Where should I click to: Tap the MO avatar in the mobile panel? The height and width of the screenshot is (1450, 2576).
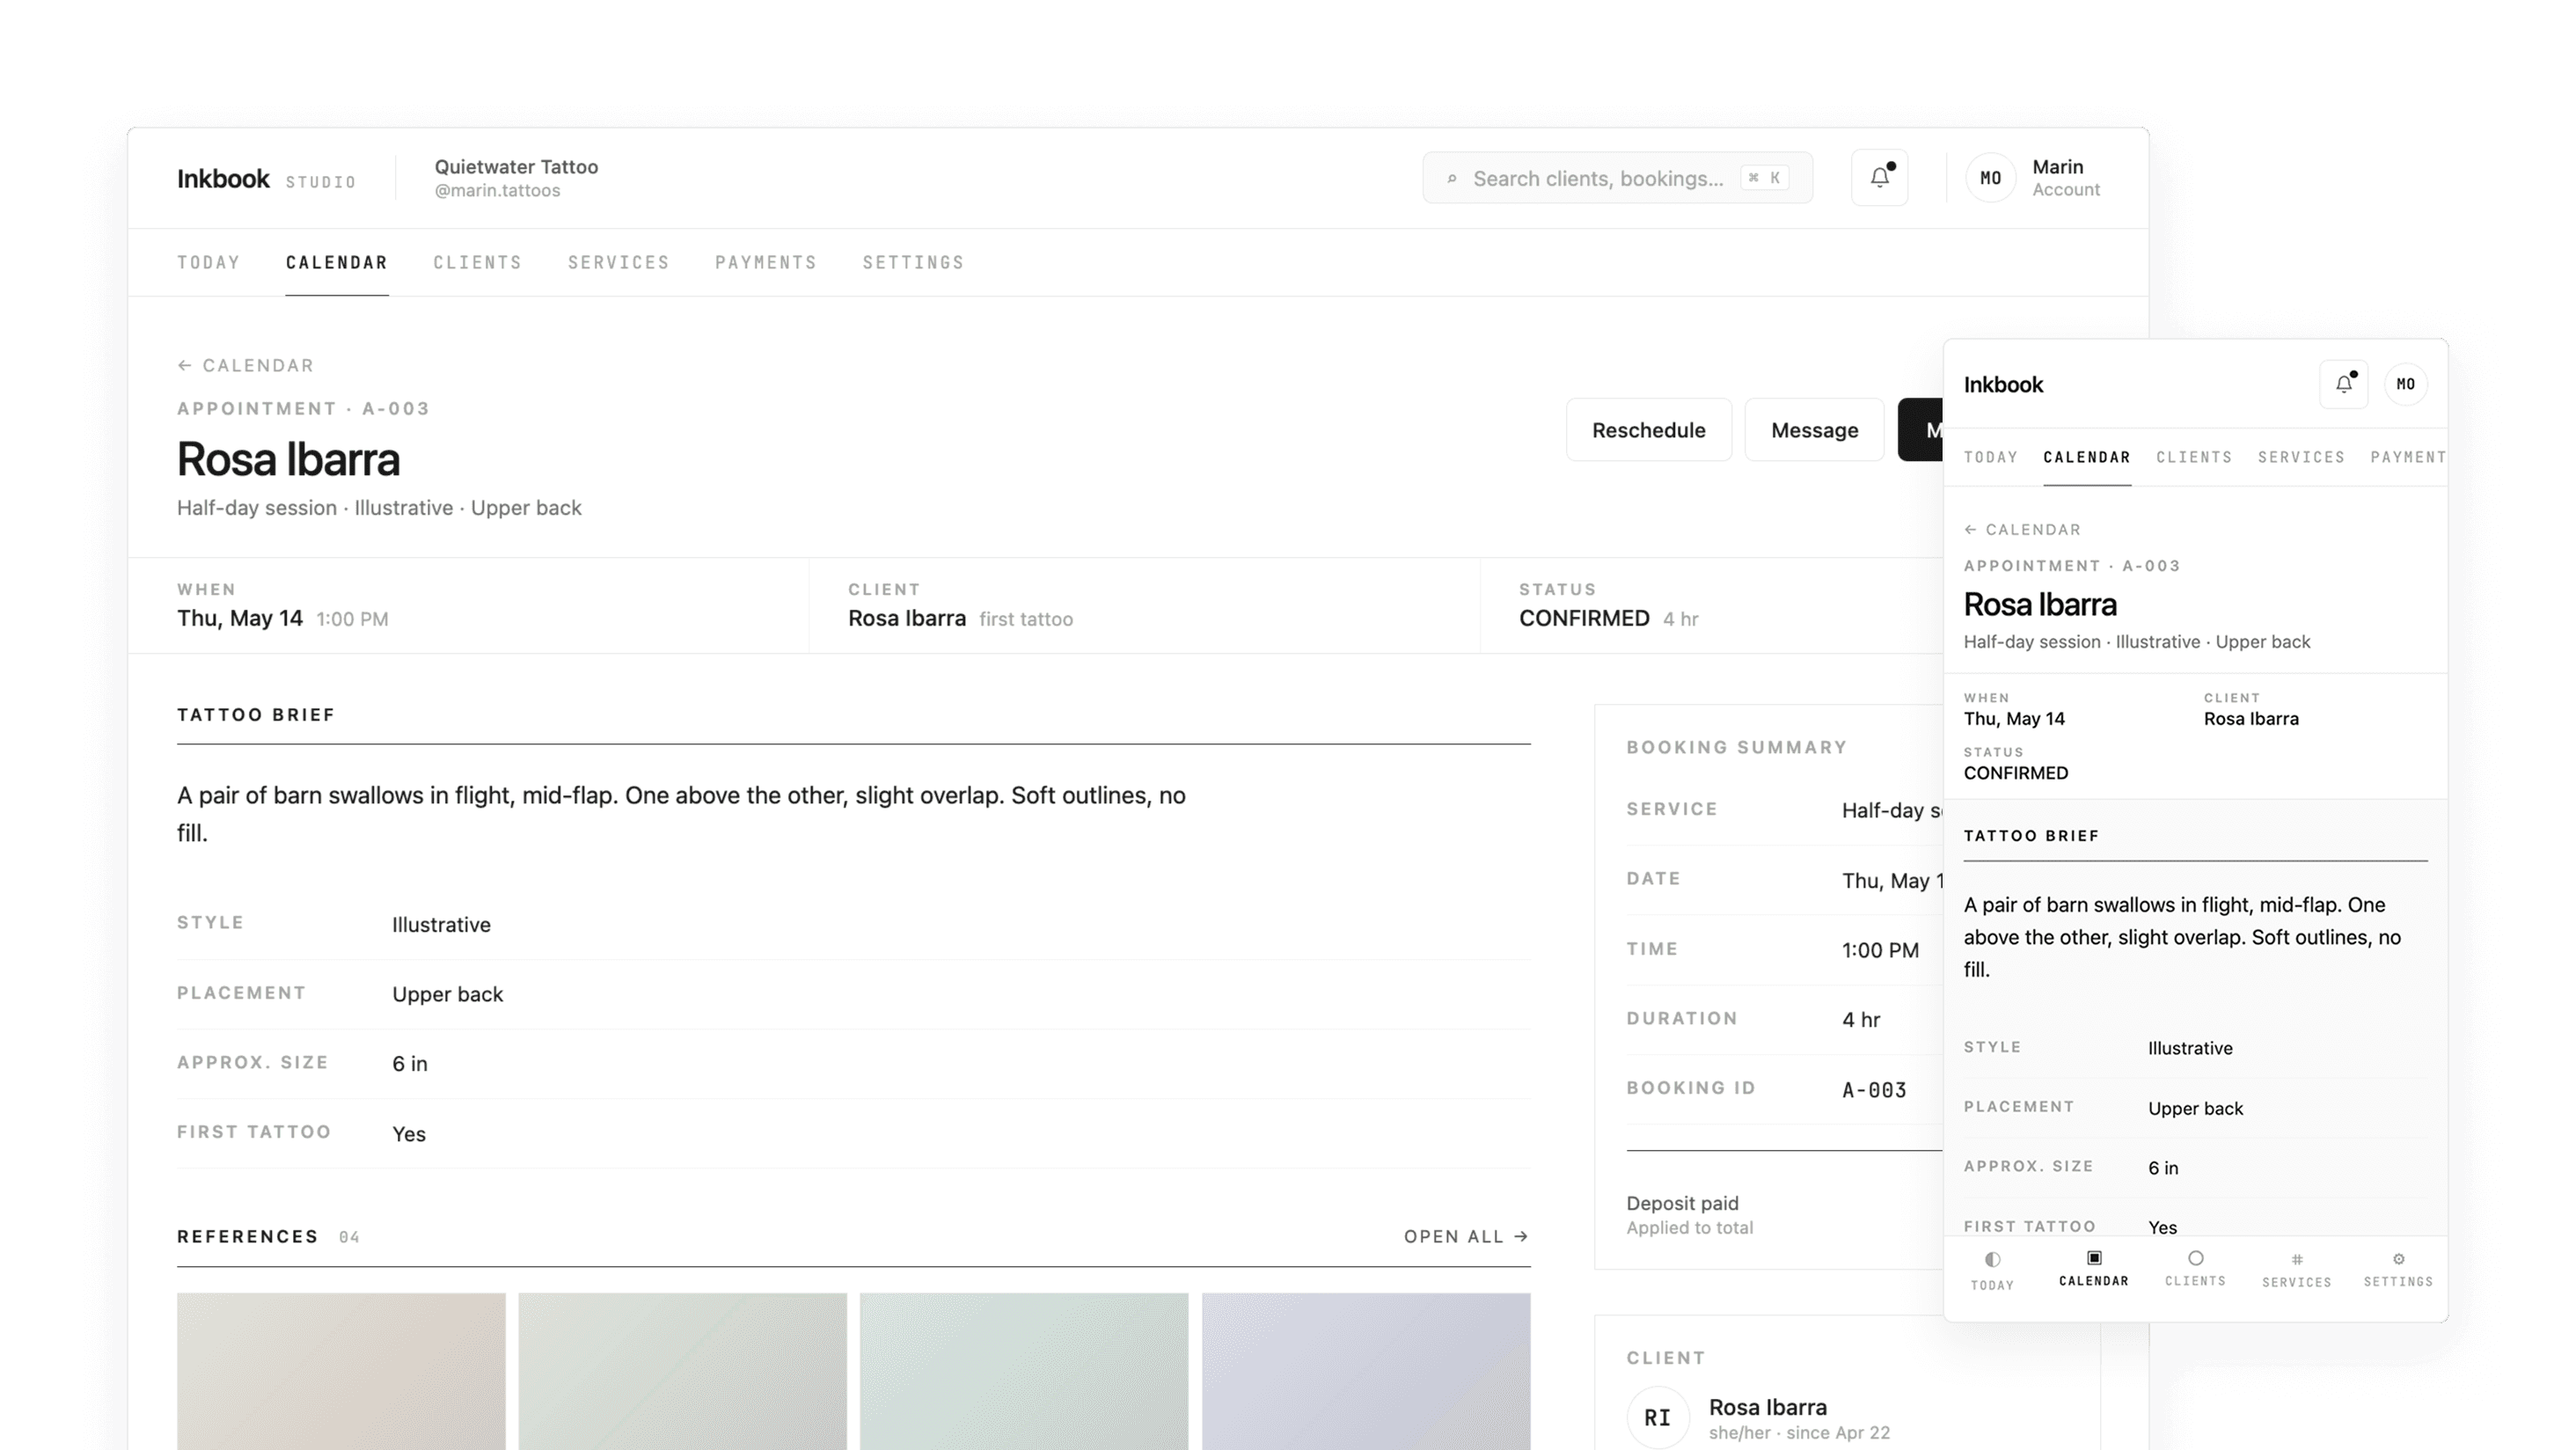tap(2406, 384)
